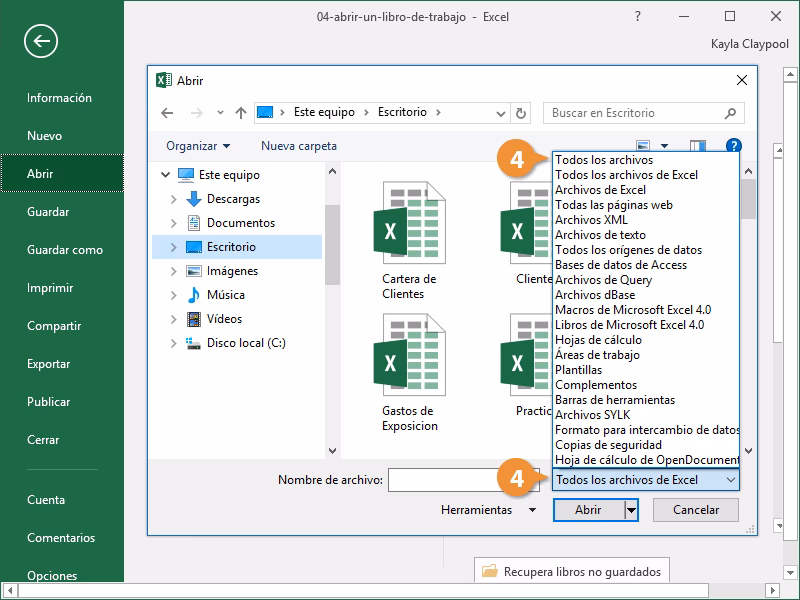
Task: Open the Abrir button's split dropdown arrow
Action: 633,509
